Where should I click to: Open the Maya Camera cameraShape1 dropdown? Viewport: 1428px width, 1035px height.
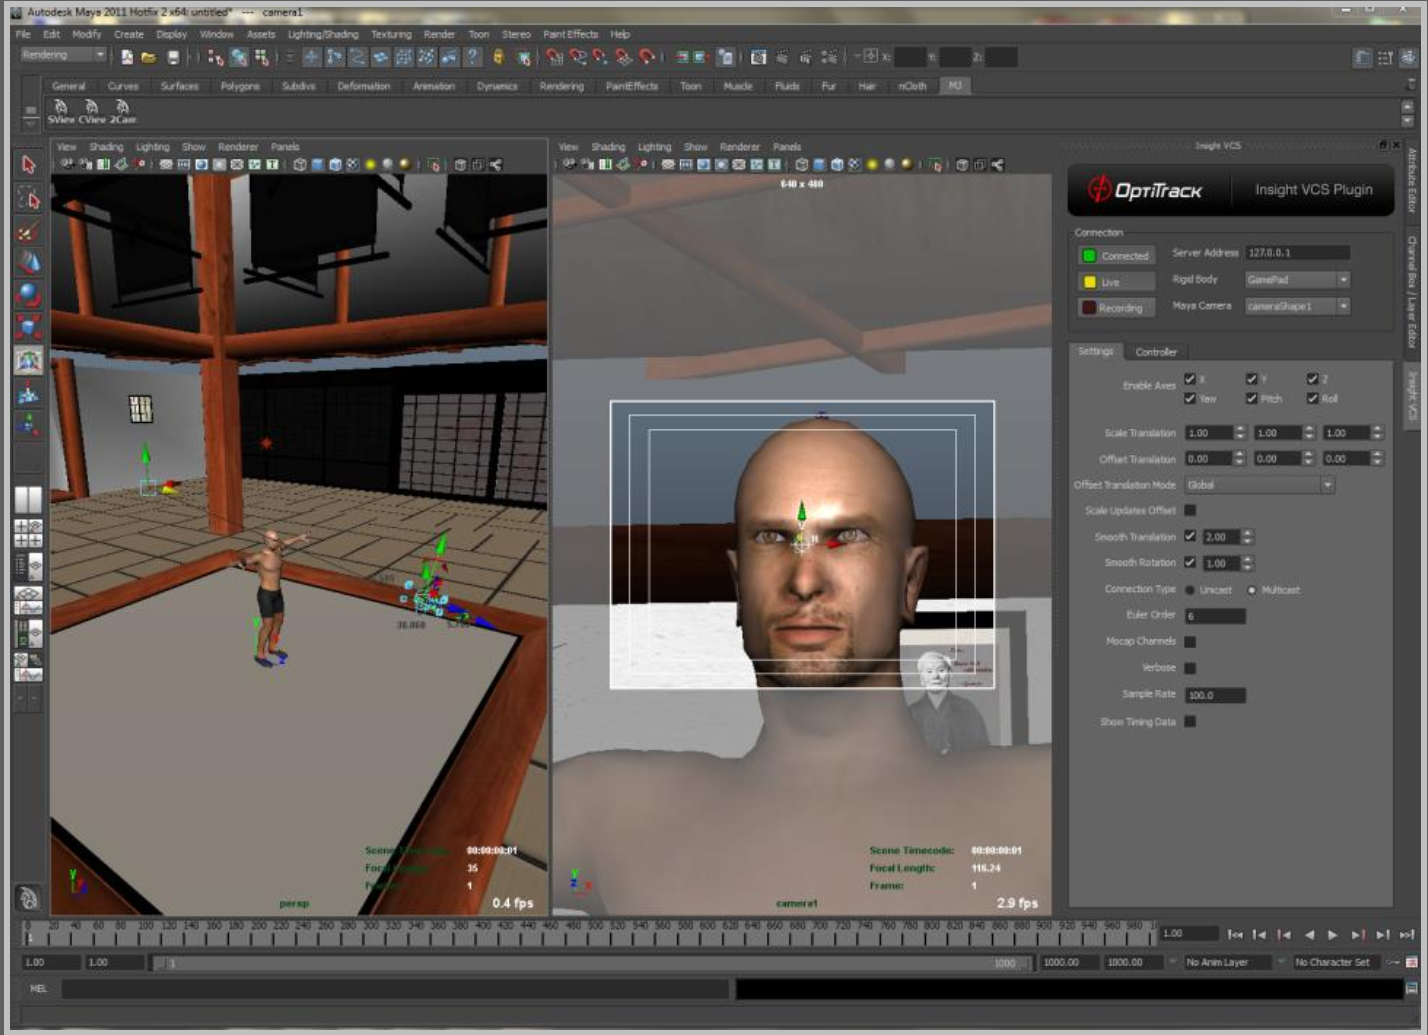click(x=1343, y=306)
